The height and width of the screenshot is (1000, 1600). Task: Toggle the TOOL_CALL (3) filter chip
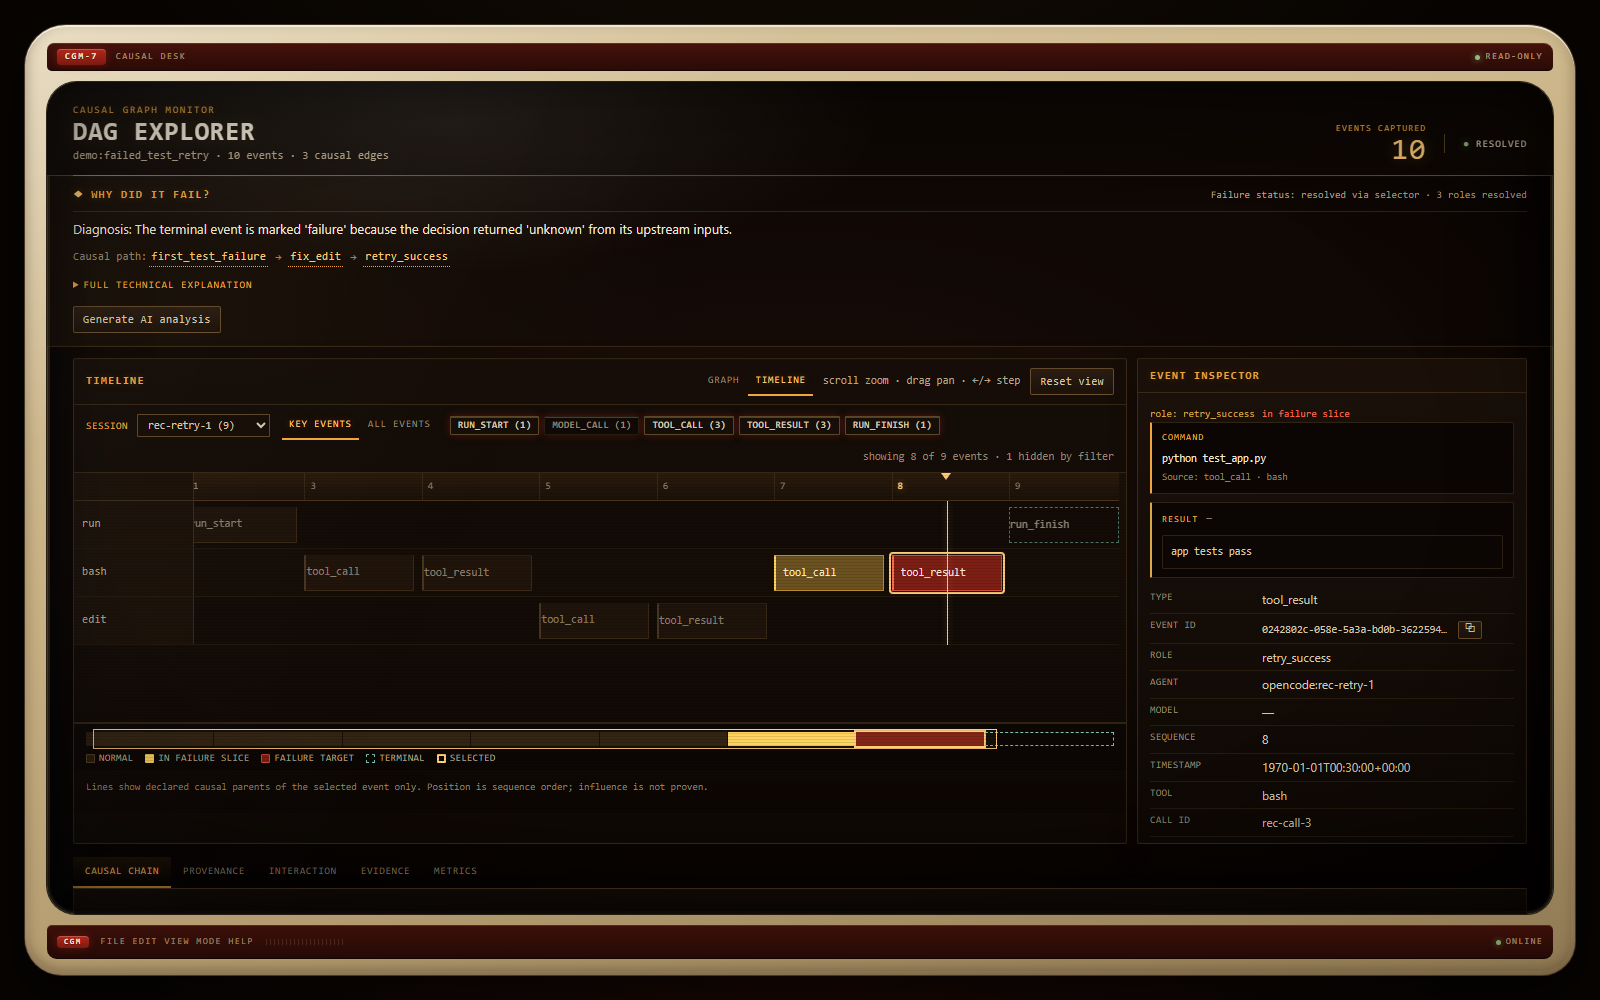pos(689,425)
